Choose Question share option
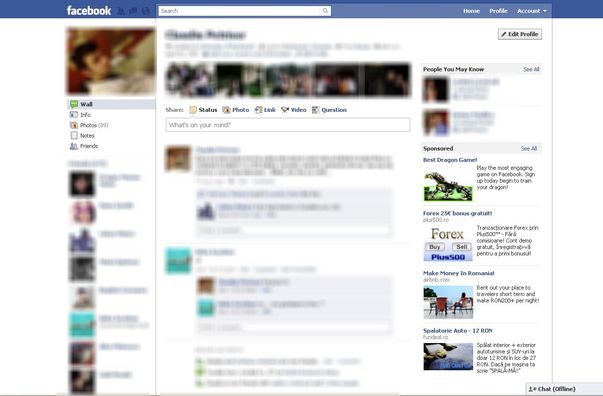The width and height of the screenshot is (603, 396). pos(334,110)
